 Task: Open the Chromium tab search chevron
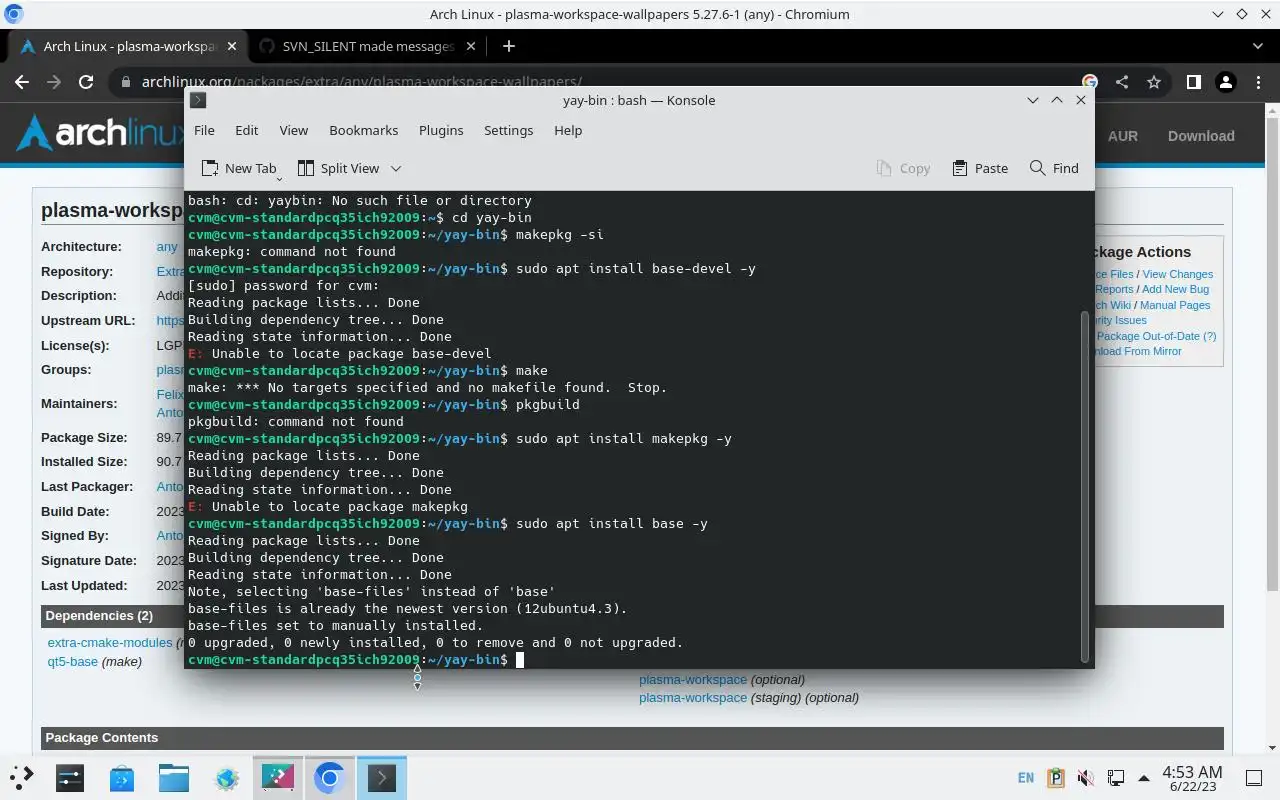coord(1258,46)
